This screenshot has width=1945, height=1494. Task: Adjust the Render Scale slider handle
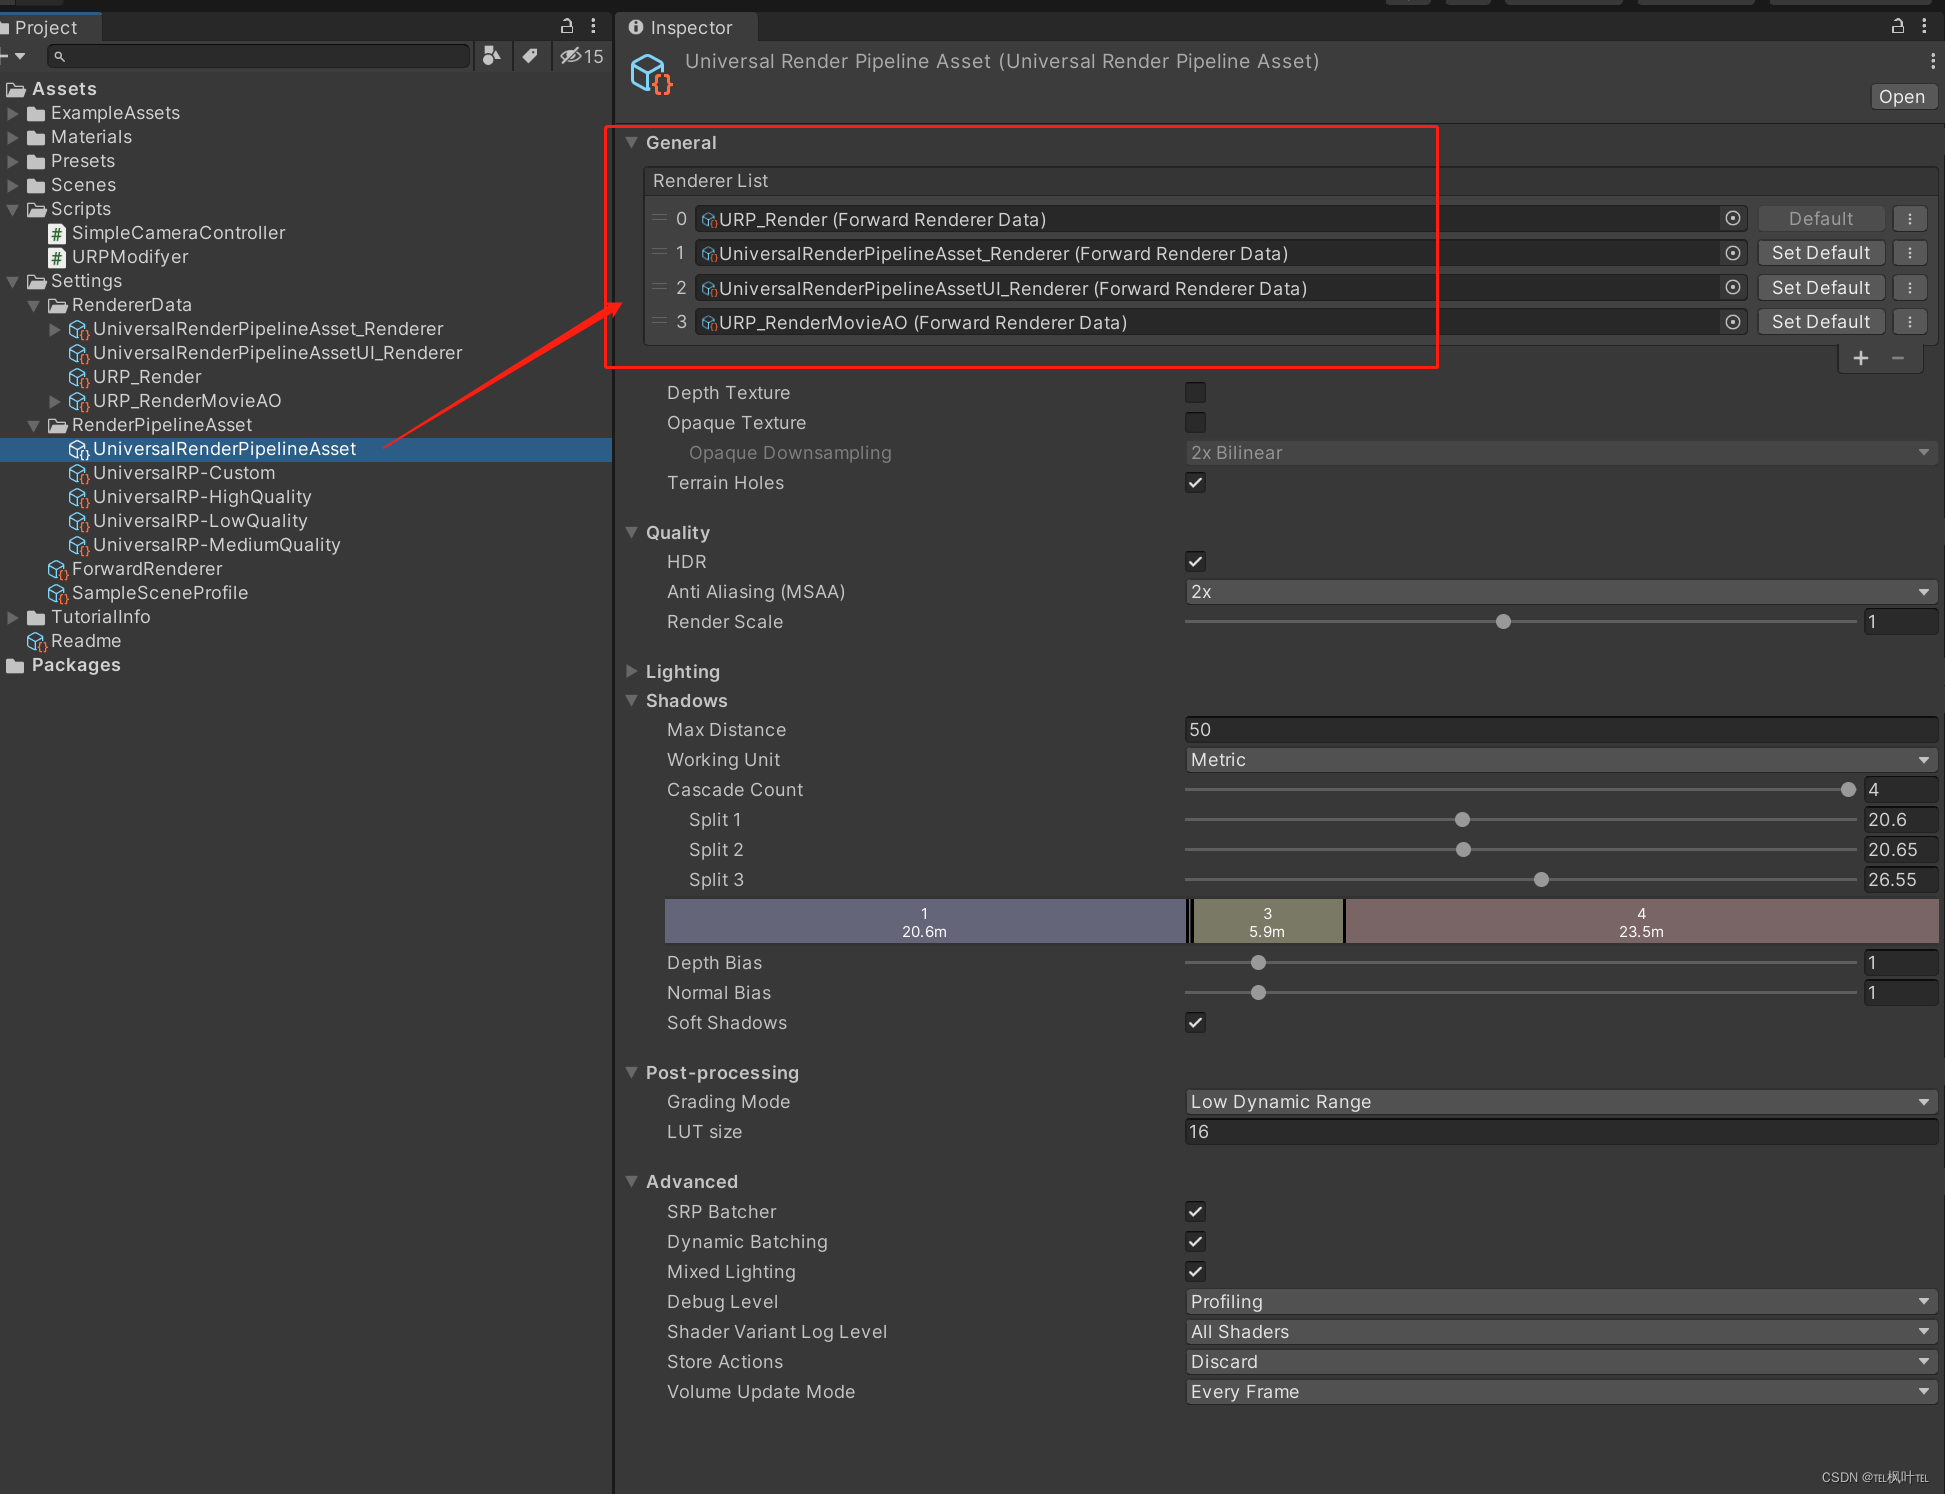[x=1503, y=622]
